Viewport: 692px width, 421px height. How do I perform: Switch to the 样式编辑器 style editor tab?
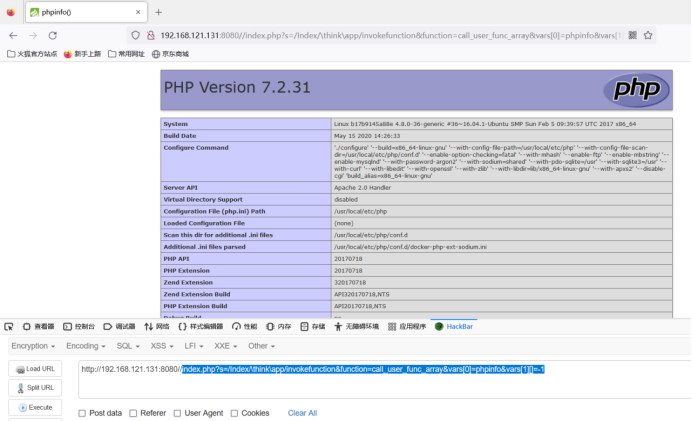(201, 327)
